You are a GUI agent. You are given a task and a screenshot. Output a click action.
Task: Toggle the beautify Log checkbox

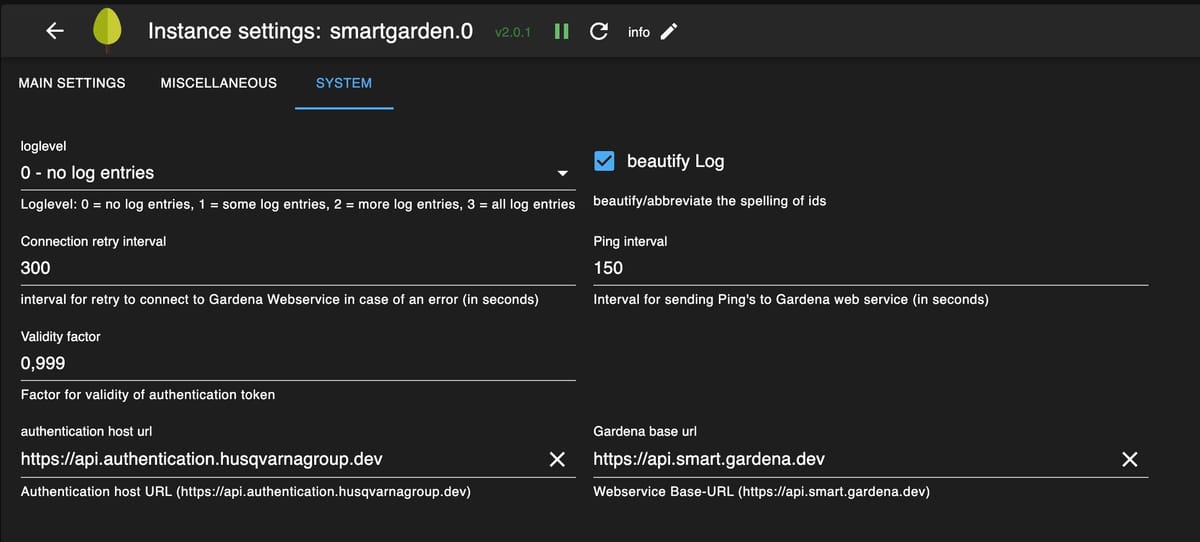[604, 161]
